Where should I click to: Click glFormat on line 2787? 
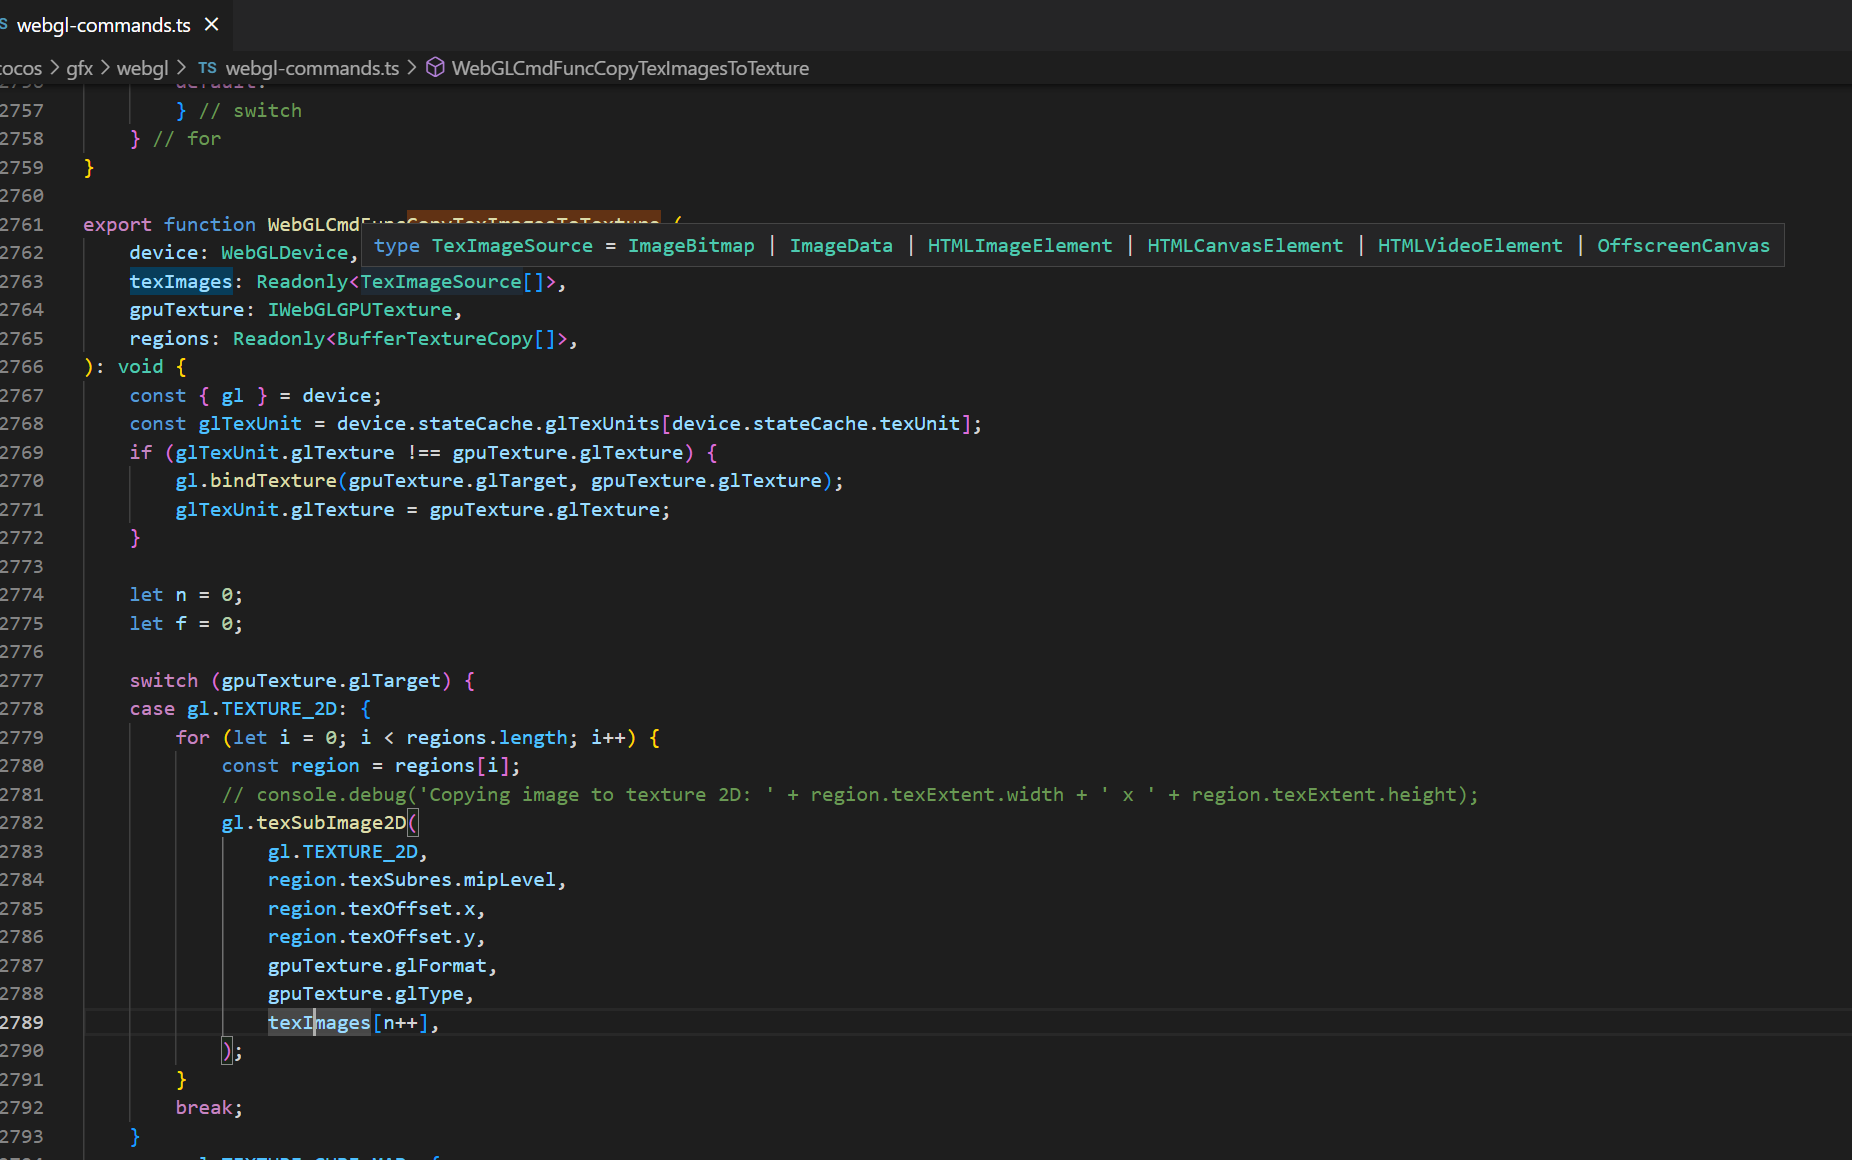[441, 966]
